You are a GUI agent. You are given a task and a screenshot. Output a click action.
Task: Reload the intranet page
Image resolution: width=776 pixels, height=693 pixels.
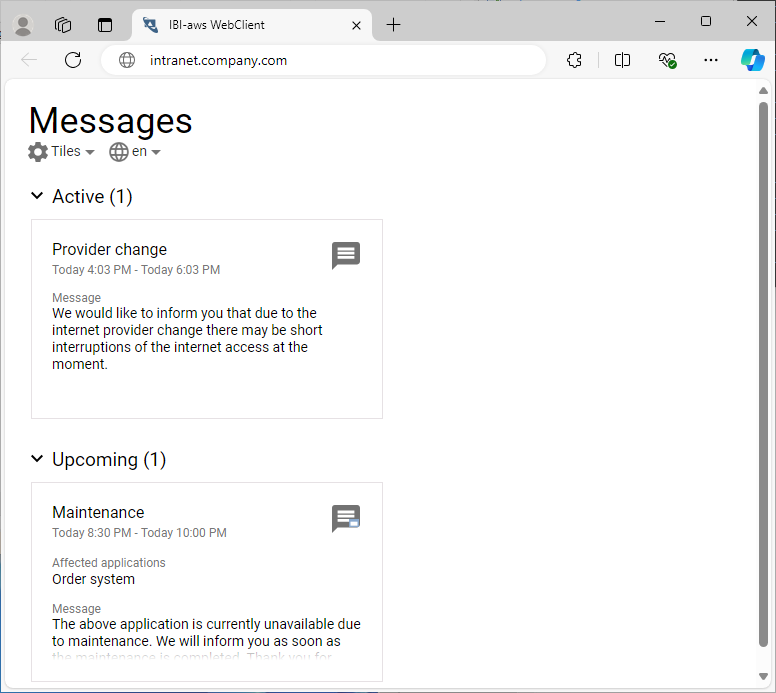(73, 60)
